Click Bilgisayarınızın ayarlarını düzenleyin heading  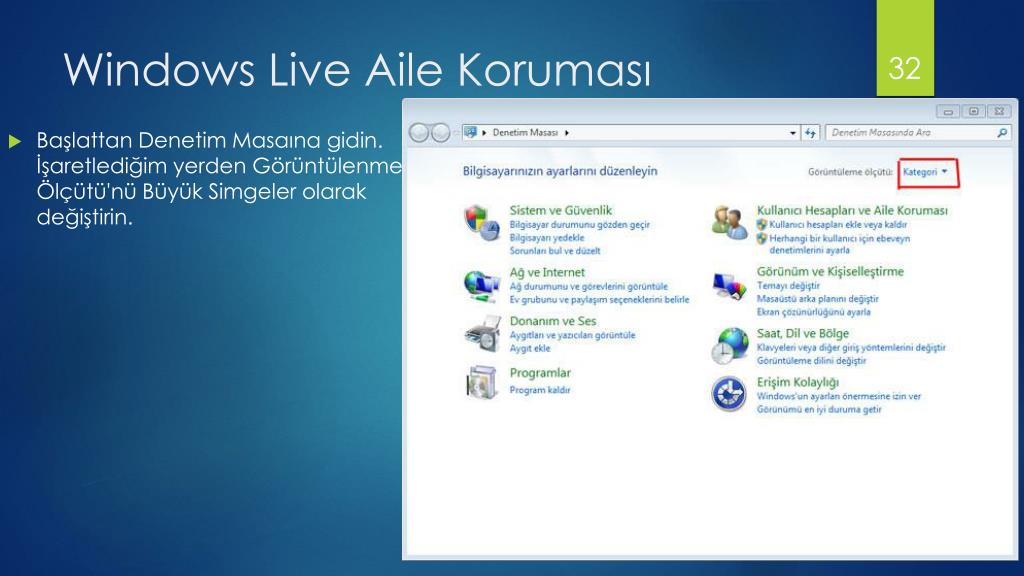point(560,171)
